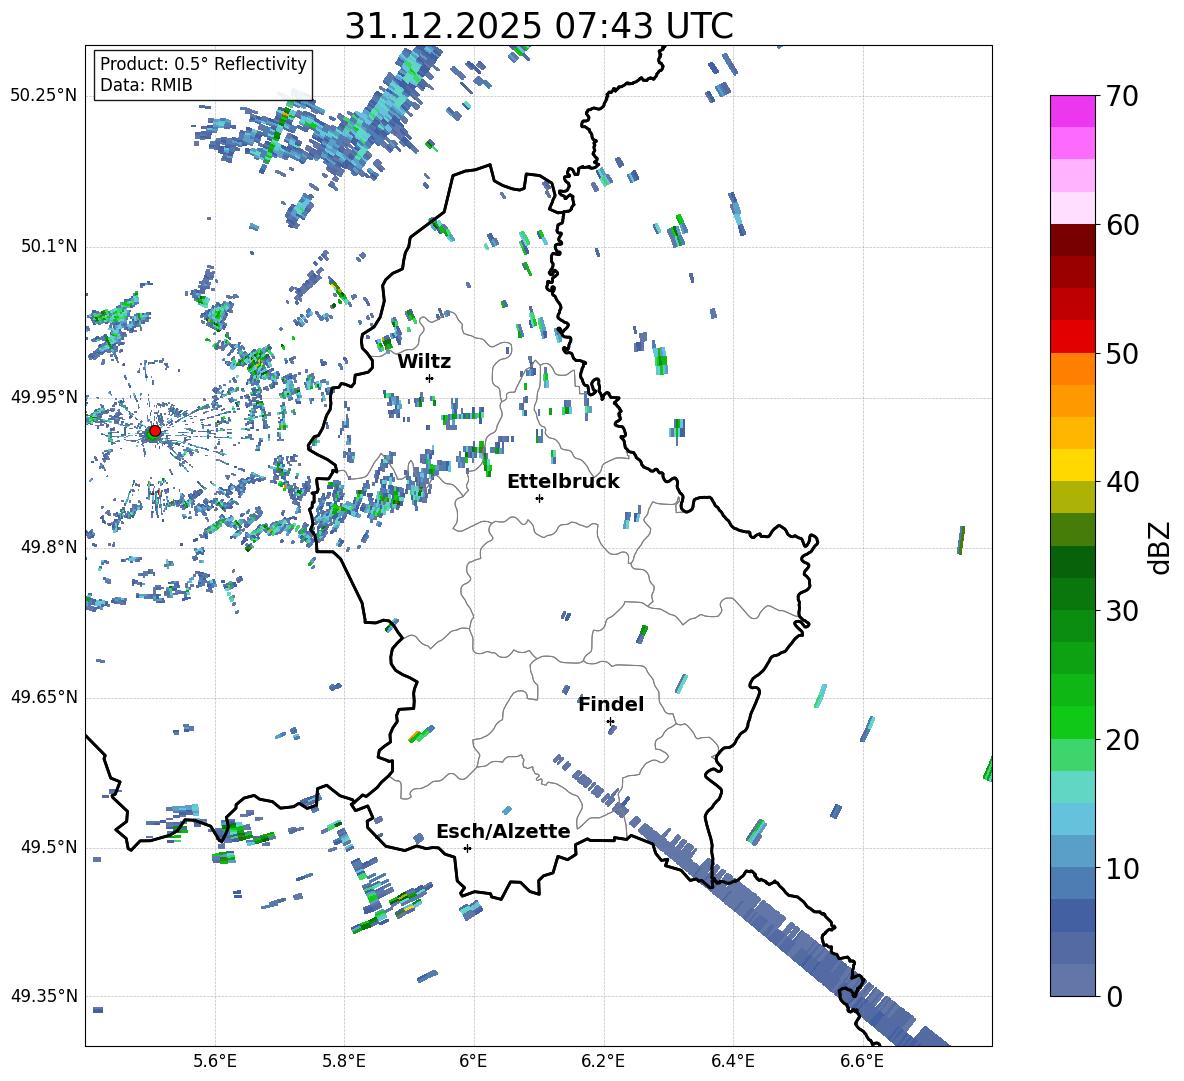Click the 49.95°N latitude tick label
Image resolution: width=1184 pixels, height=1081 pixels.
[x=44, y=396]
